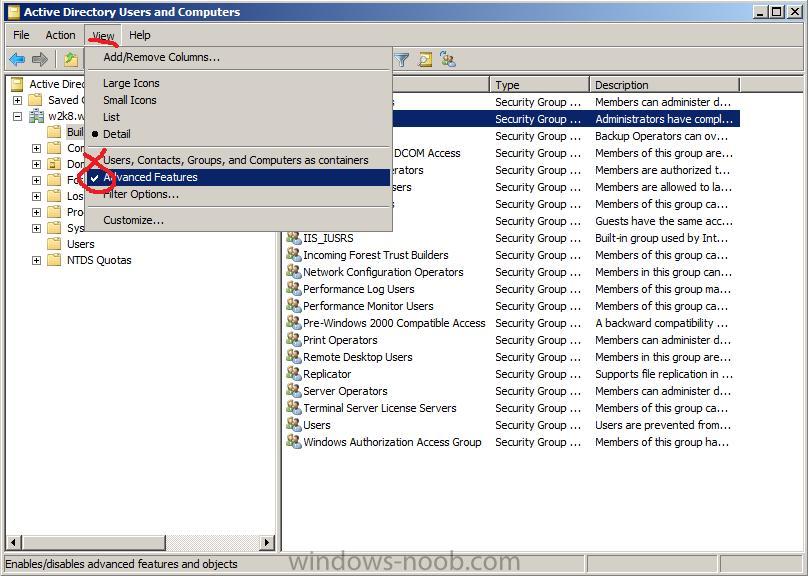Go up one level with the folder-arrow icon

click(x=71, y=60)
